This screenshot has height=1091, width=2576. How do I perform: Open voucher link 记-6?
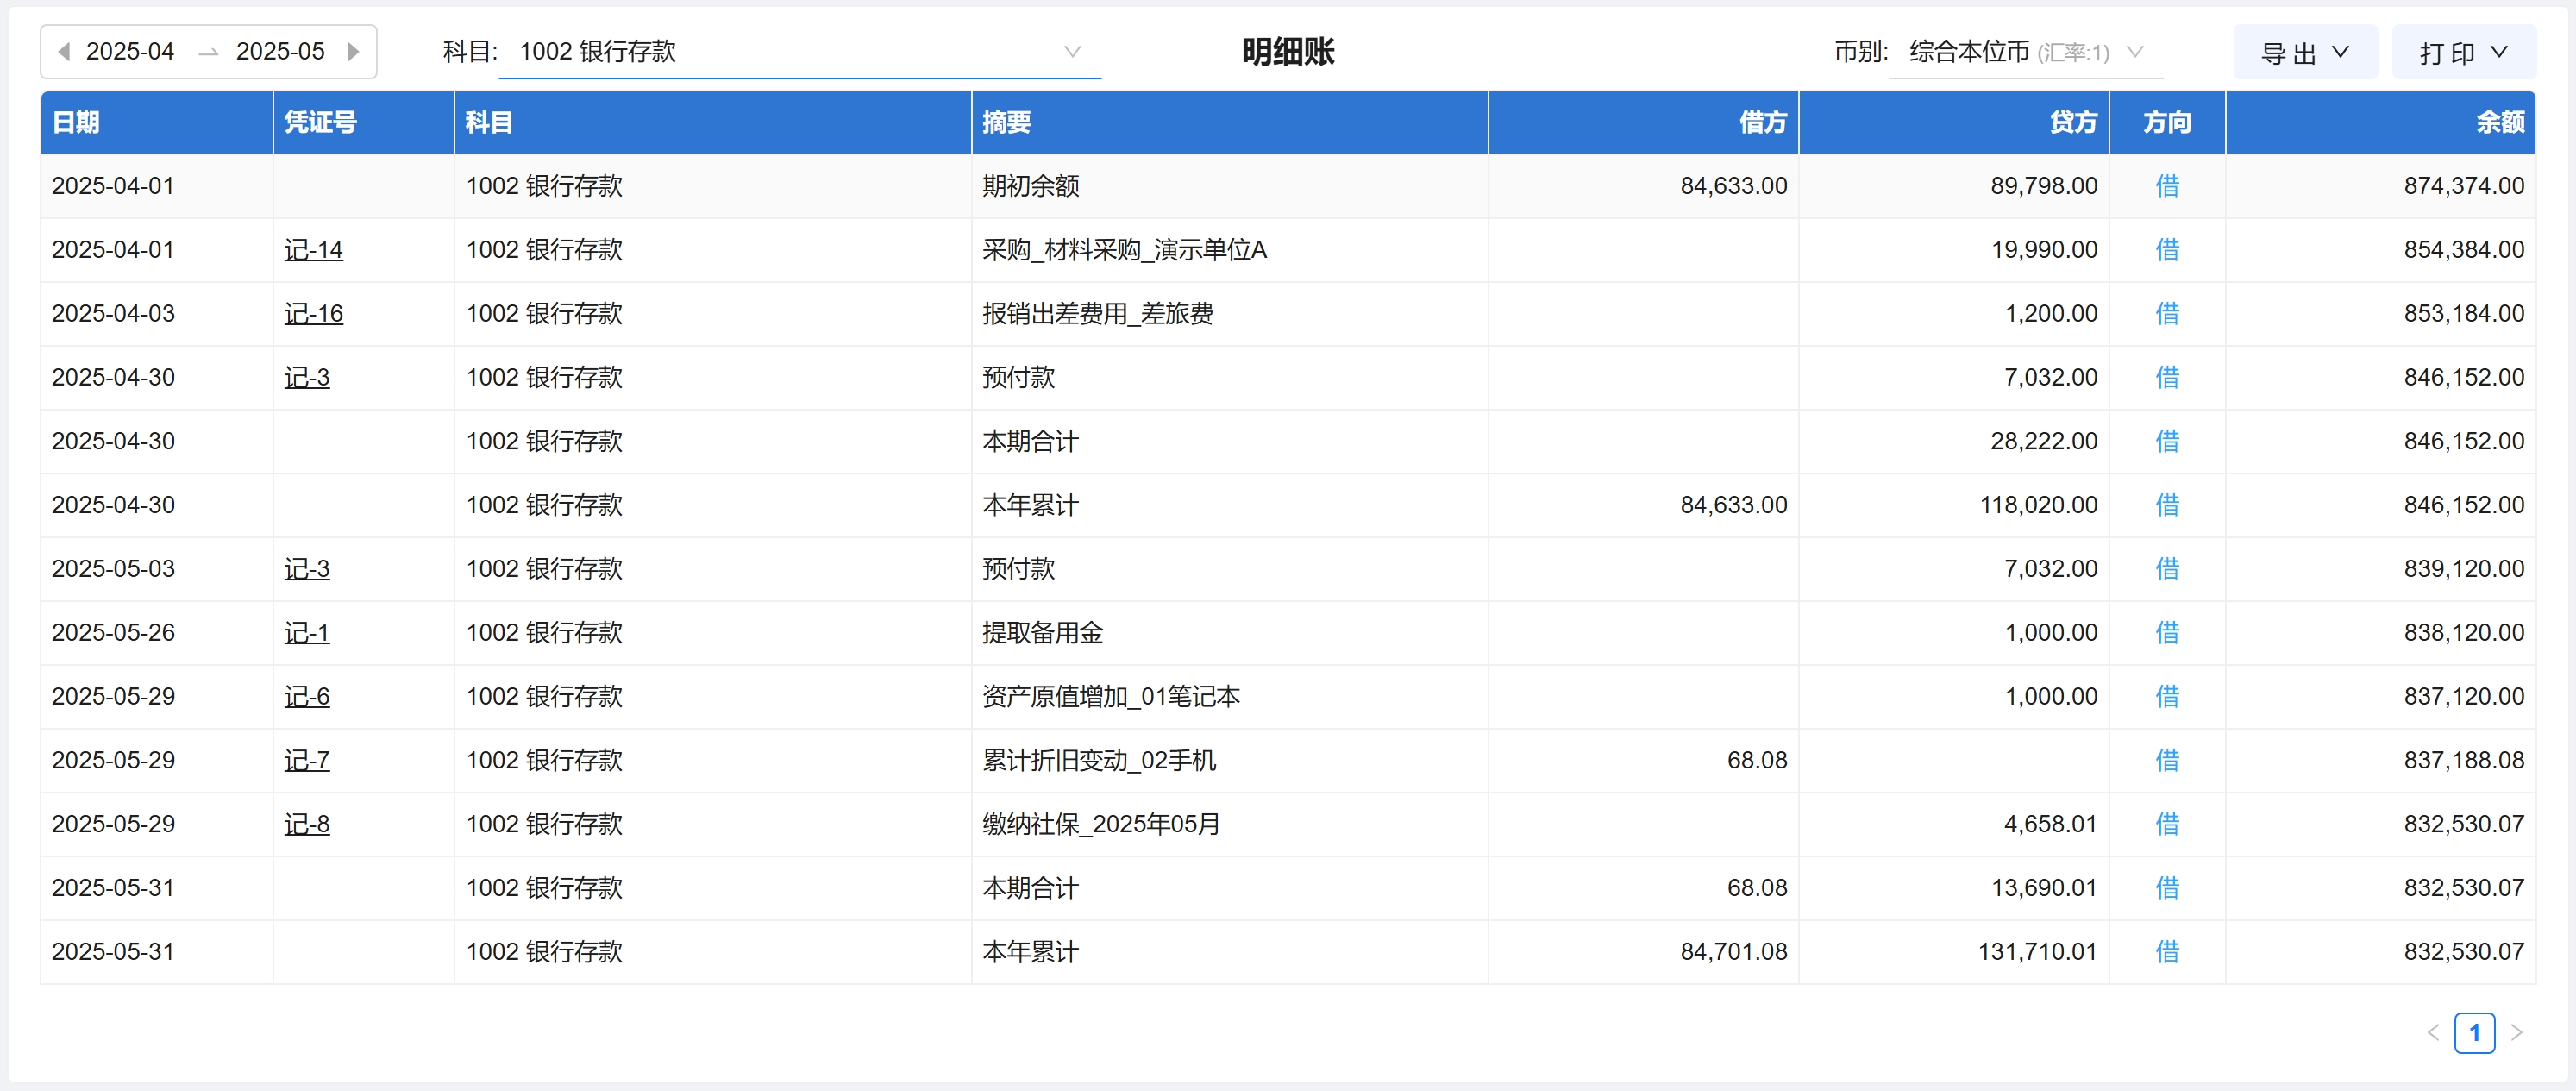306,697
